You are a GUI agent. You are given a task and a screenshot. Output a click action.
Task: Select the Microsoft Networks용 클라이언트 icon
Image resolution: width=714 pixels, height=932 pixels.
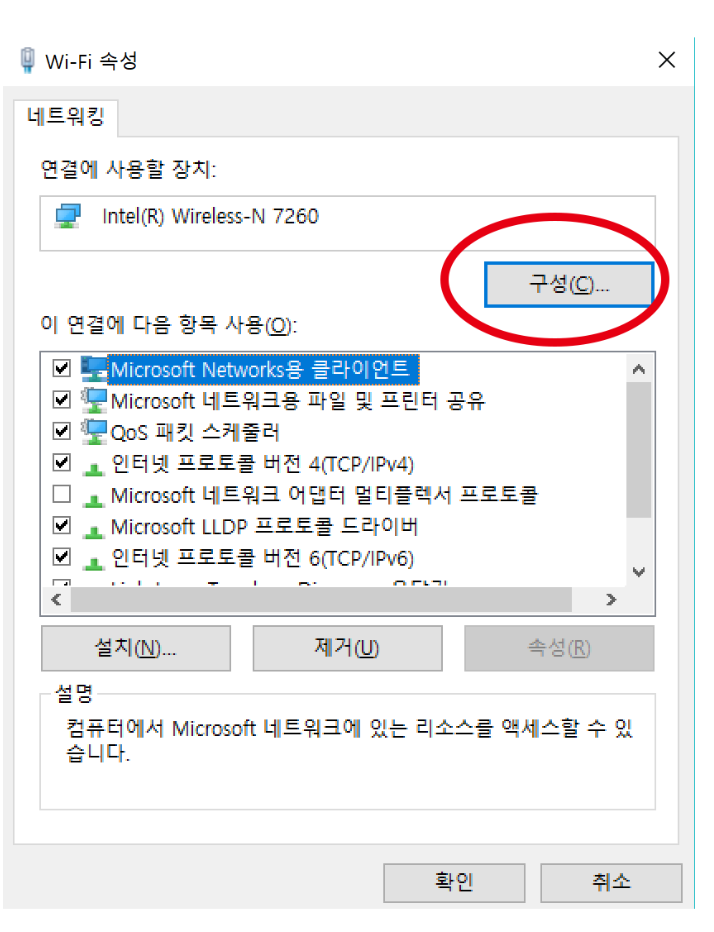click(94, 369)
